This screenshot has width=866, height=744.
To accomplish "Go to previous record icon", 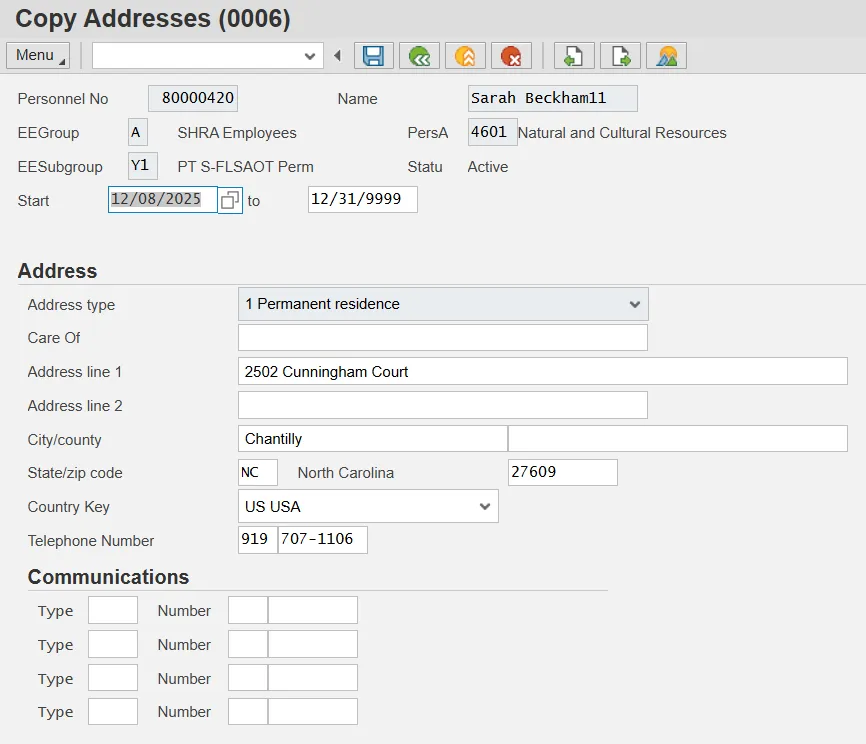I will coord(574,56).
